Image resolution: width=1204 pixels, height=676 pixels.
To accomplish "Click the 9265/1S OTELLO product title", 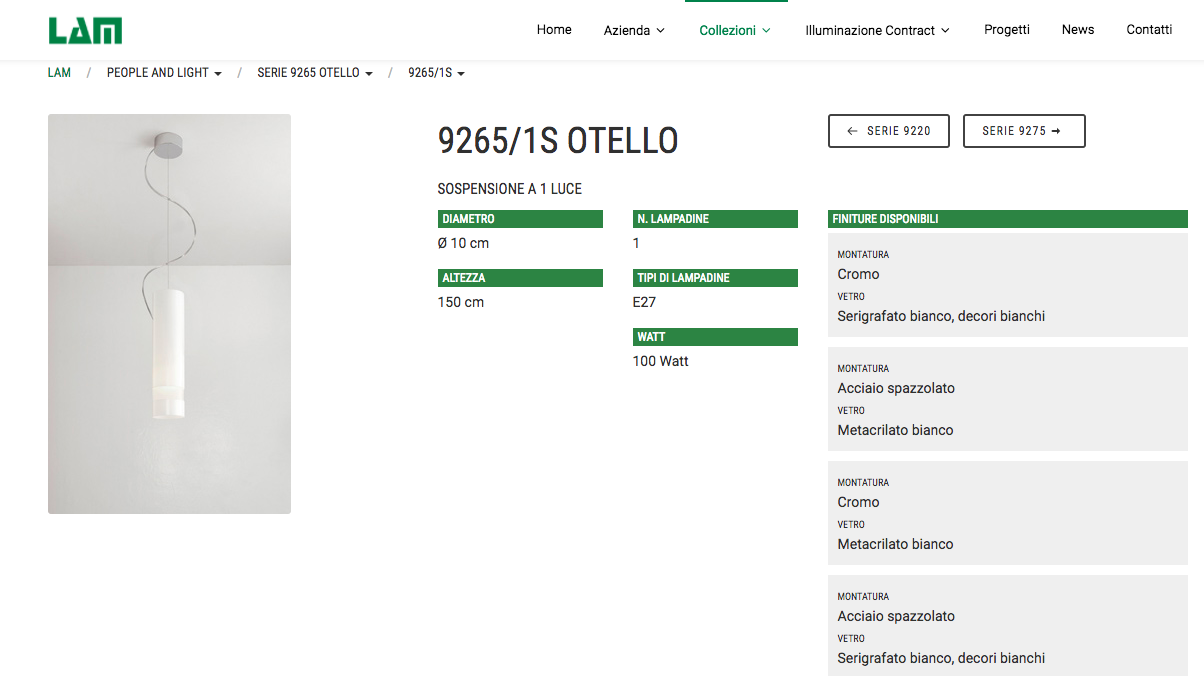I will coord(558,141).
